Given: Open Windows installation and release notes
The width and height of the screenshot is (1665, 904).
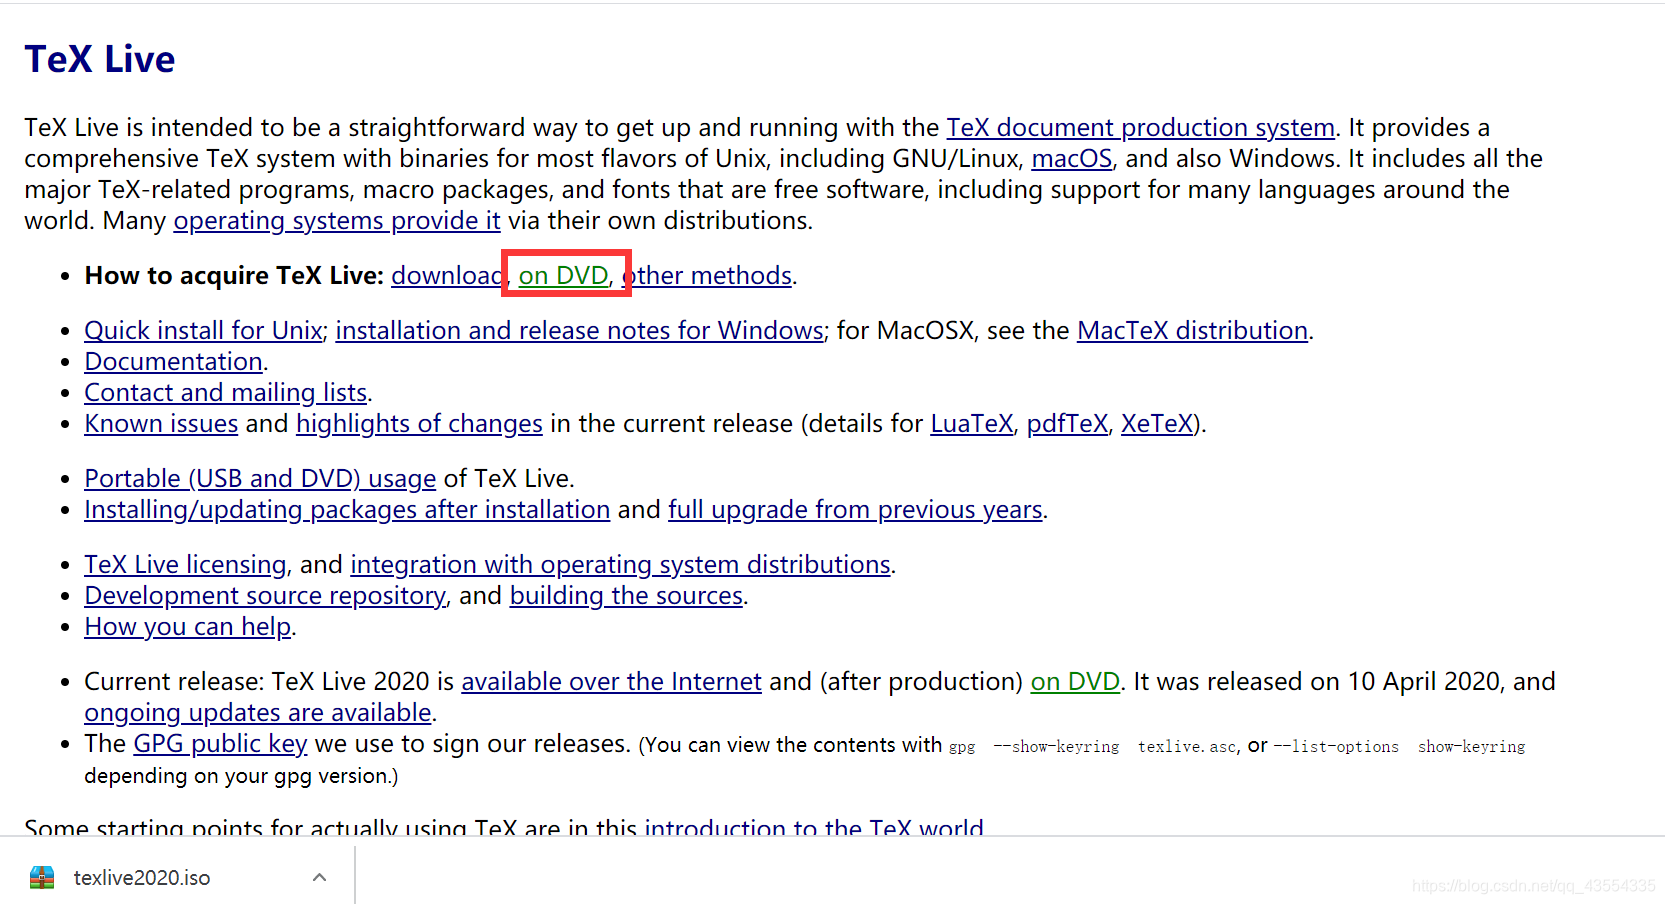Looking at the screenshot, I should point(579,331).
